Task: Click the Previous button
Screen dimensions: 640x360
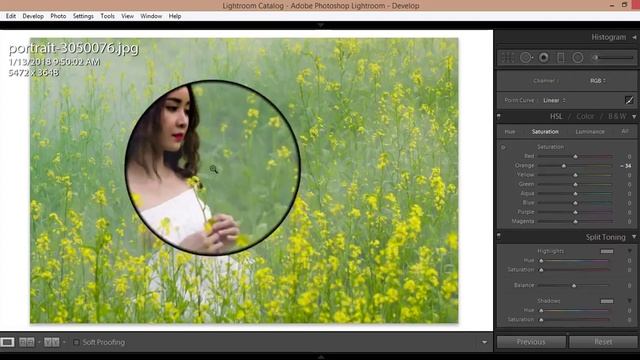Action: (531, 342)
